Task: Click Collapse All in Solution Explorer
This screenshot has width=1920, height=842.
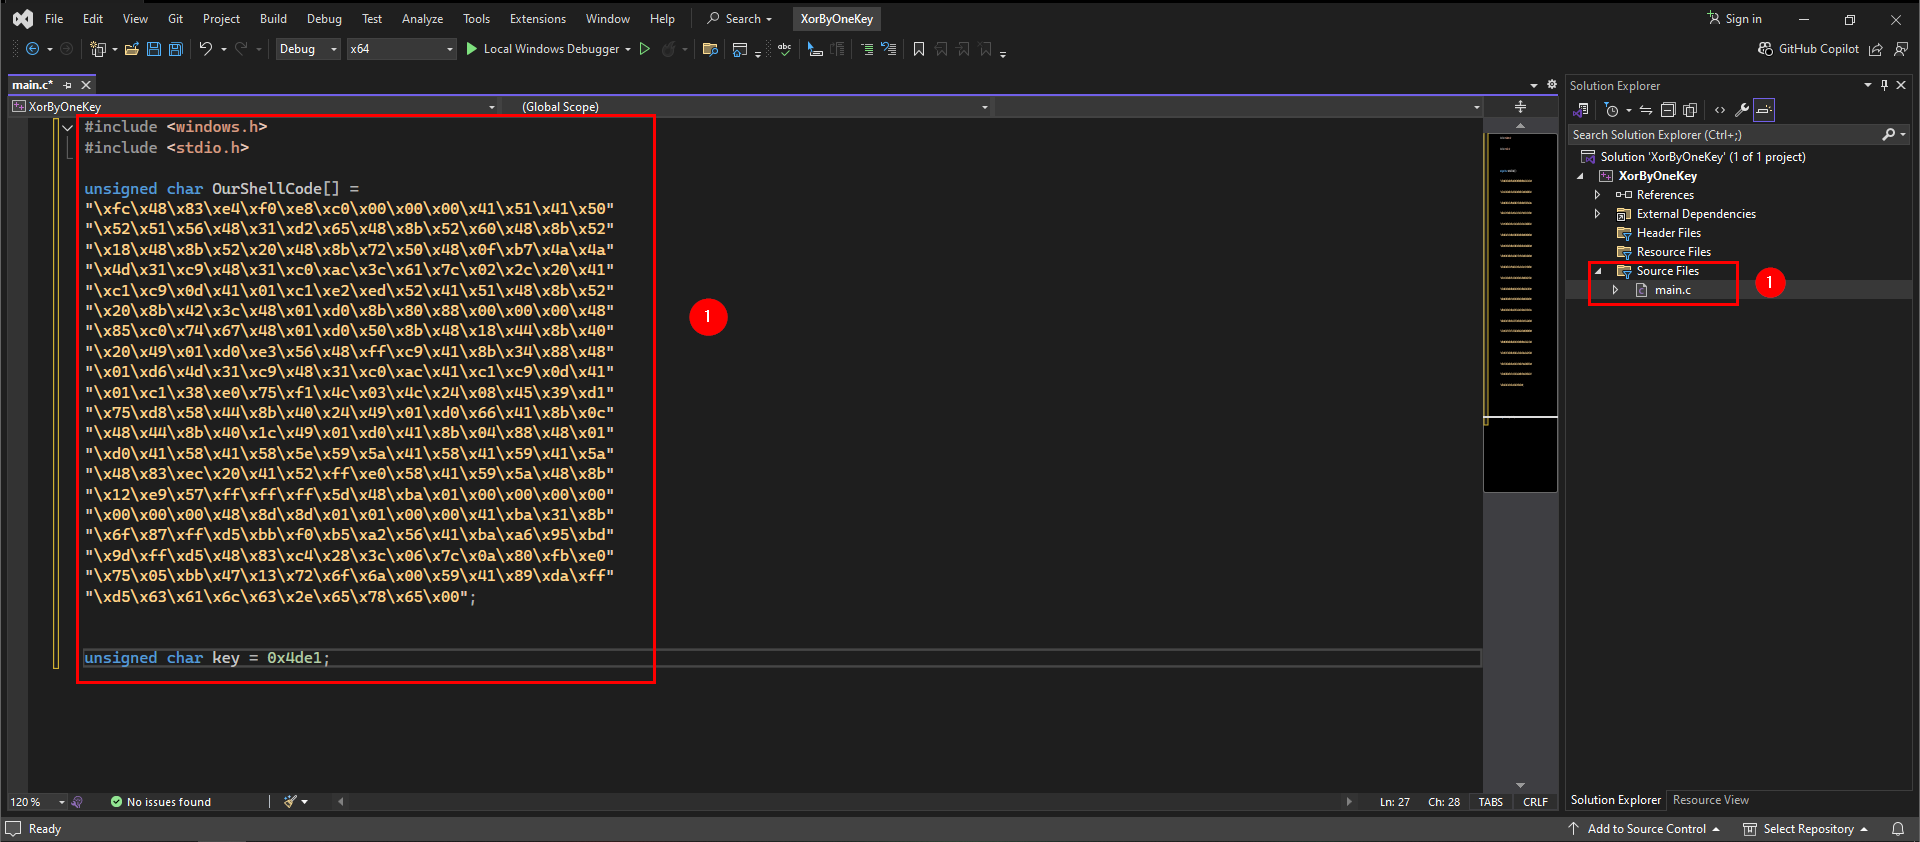Action: (x=1668, y=110)
